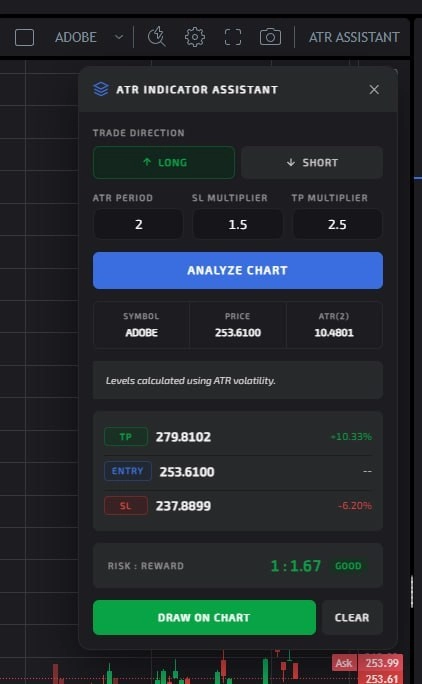Click the TP badge label
This screenshot has width=422, height=684.
tap(126, 437)
